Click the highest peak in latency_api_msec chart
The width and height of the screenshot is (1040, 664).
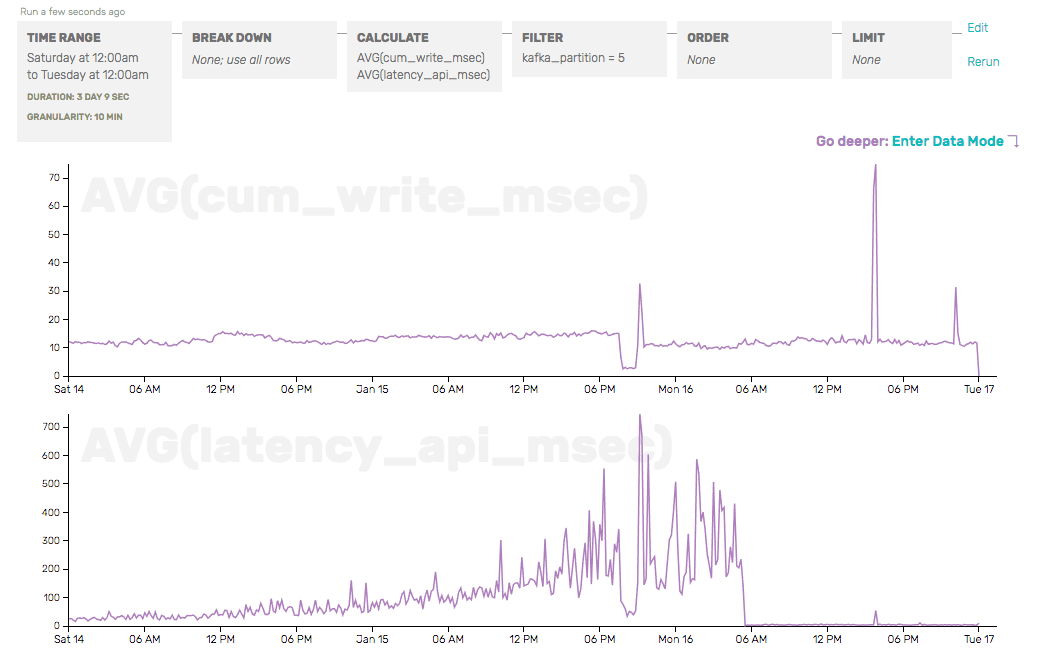tap(640, 417)
